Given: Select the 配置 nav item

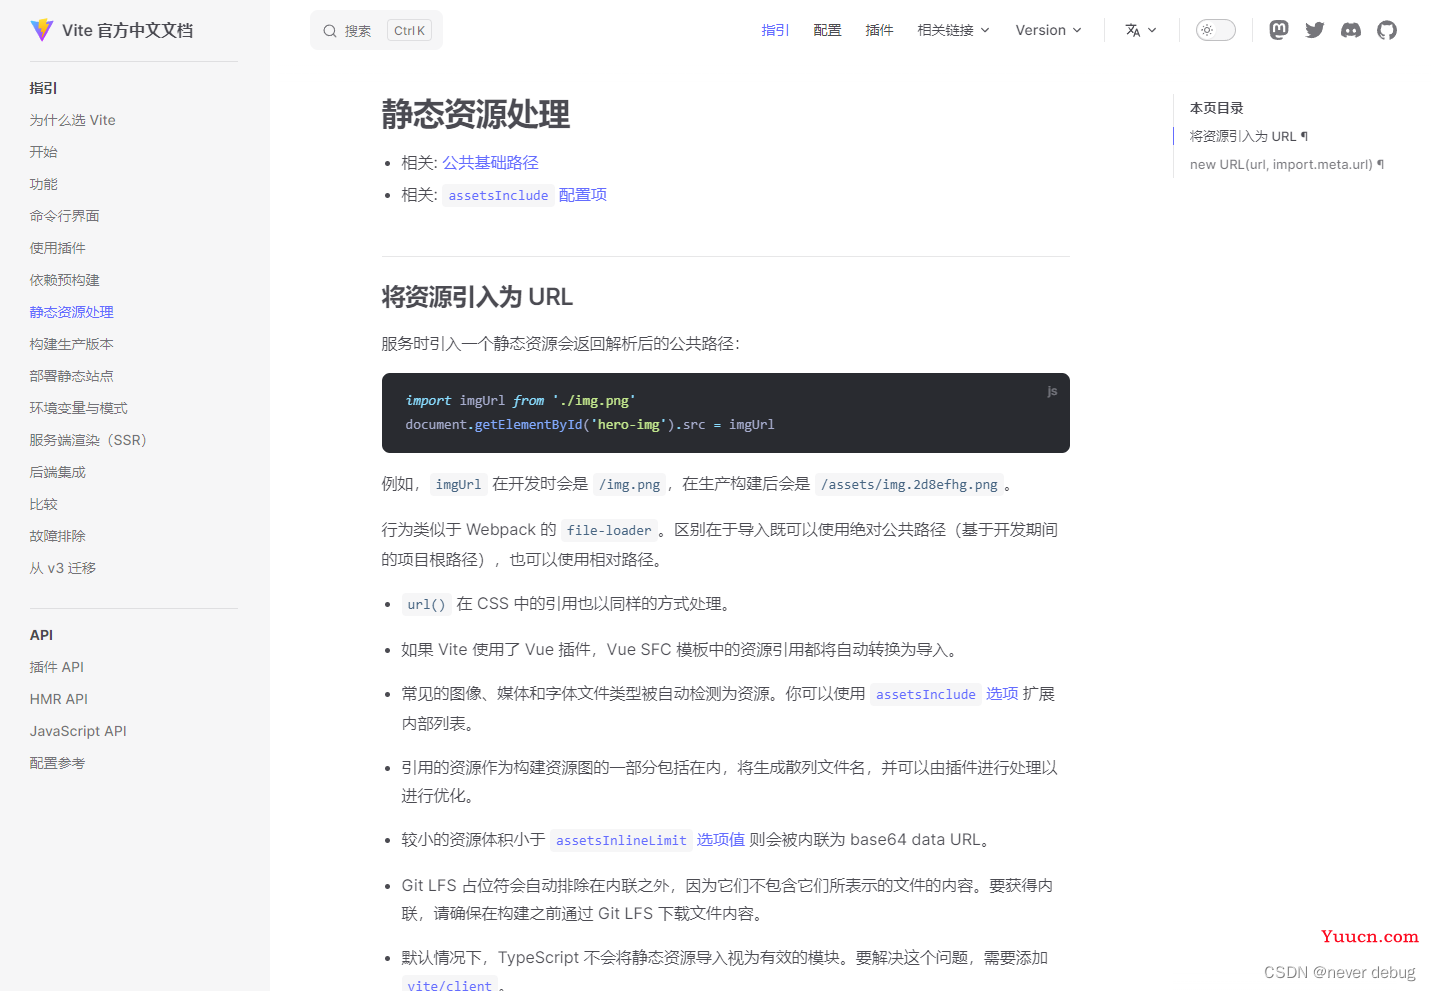Looking at the screenshot, I should [x=827, y=30].
